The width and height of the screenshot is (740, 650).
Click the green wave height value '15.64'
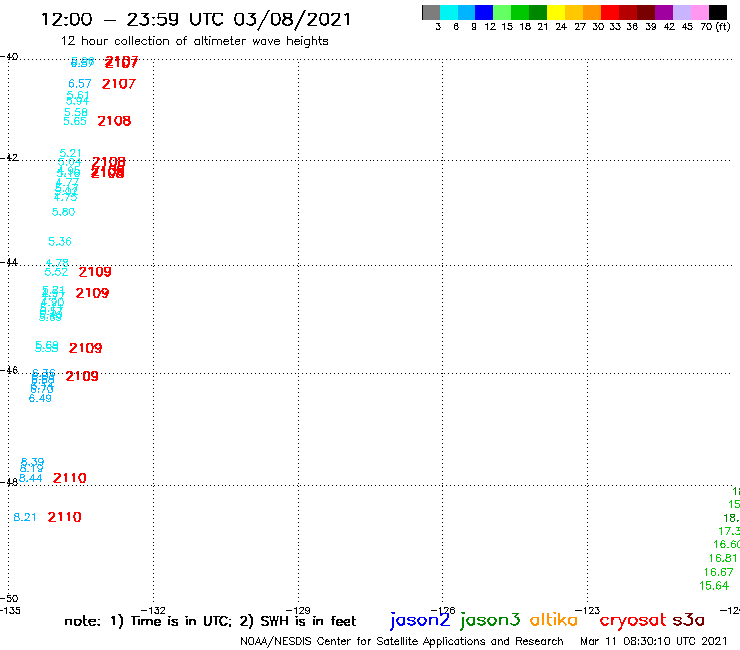(x=714, y=586)
